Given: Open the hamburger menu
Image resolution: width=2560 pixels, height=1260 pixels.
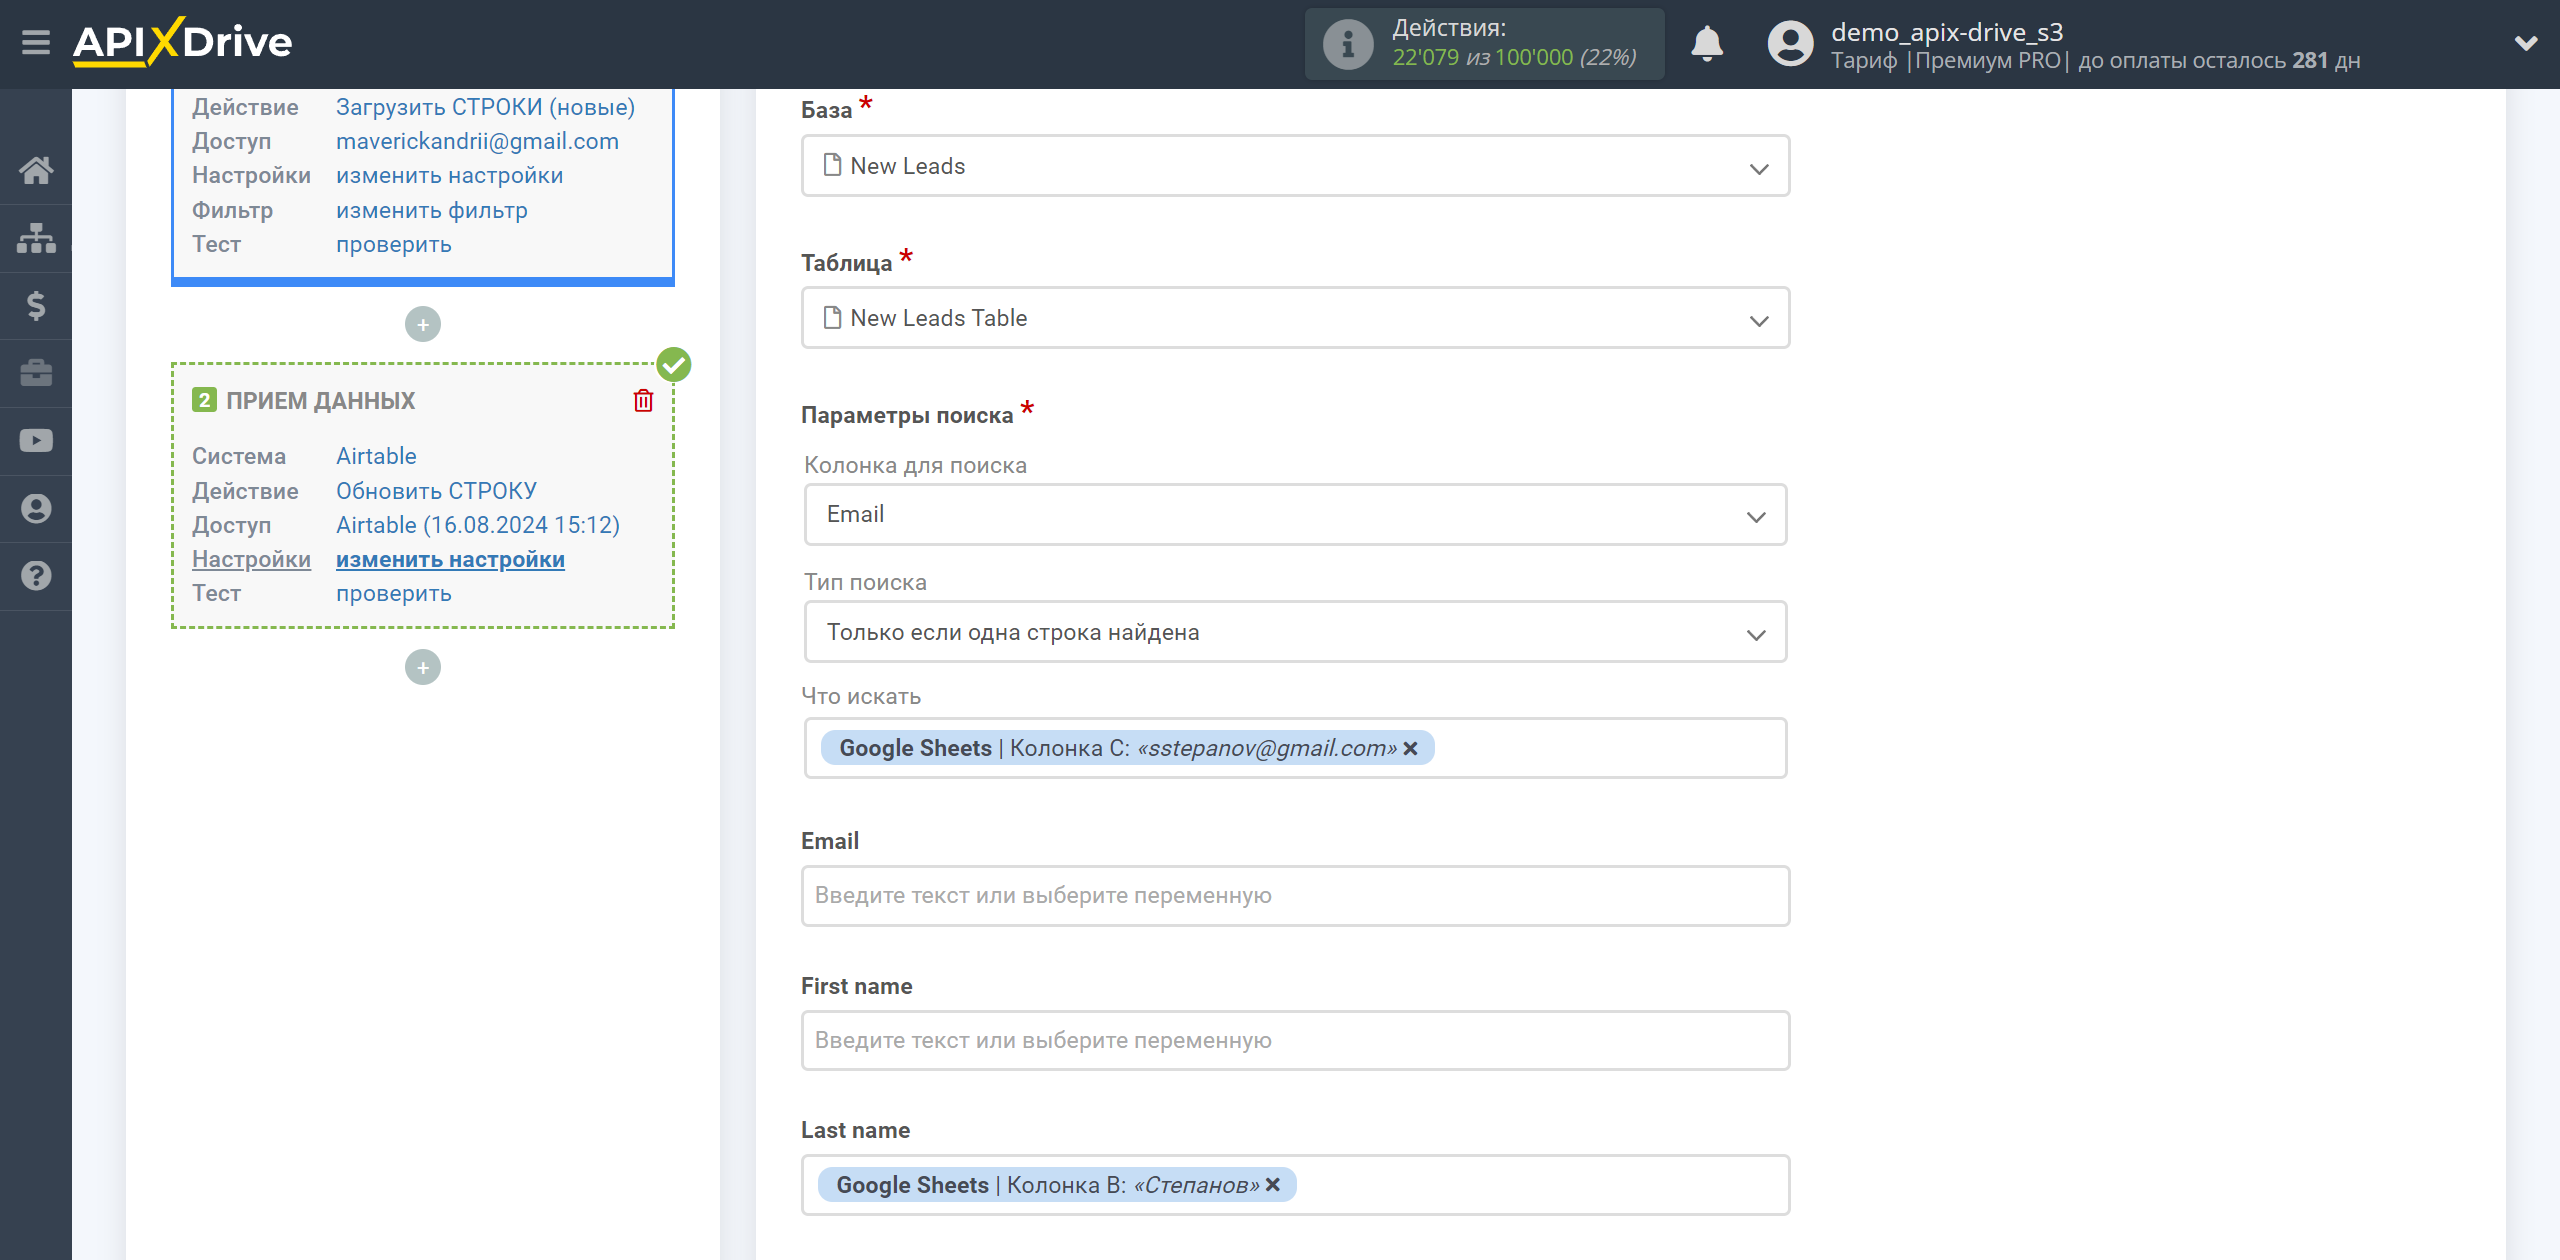Looking at the screenshot, I should click(36, 42).
